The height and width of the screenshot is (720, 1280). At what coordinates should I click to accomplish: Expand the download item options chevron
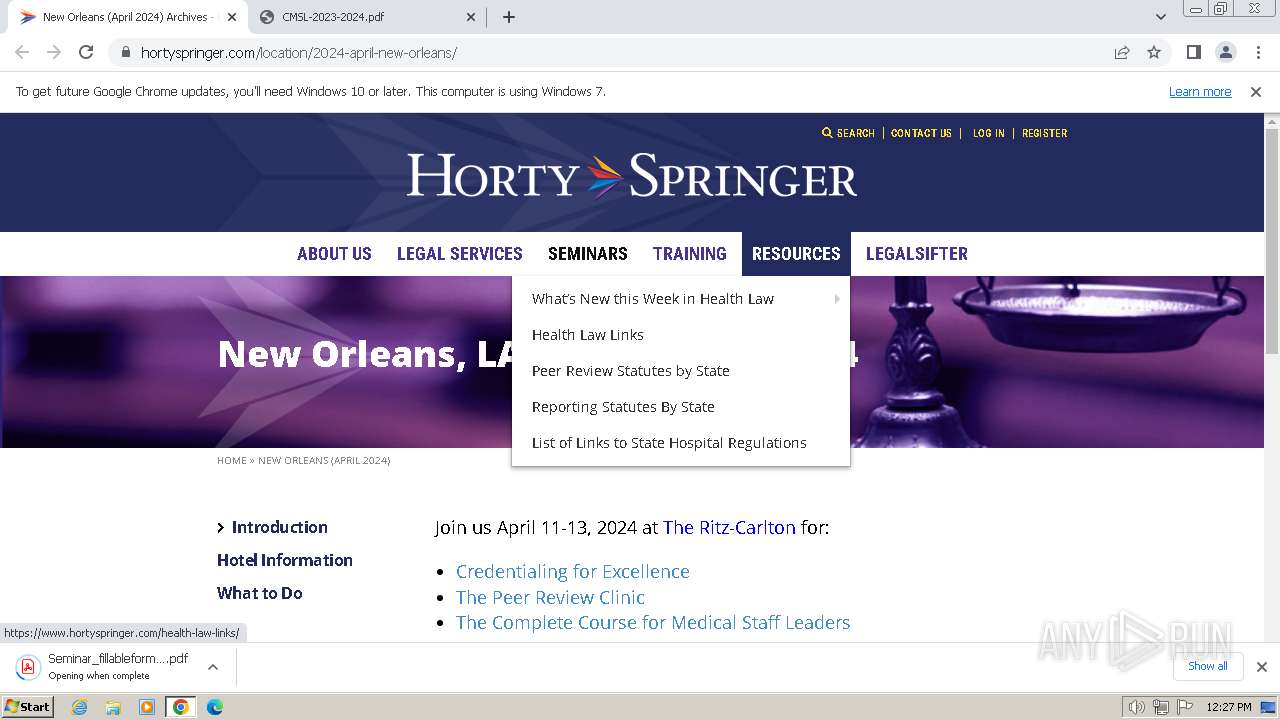click(x=213, y=667)
